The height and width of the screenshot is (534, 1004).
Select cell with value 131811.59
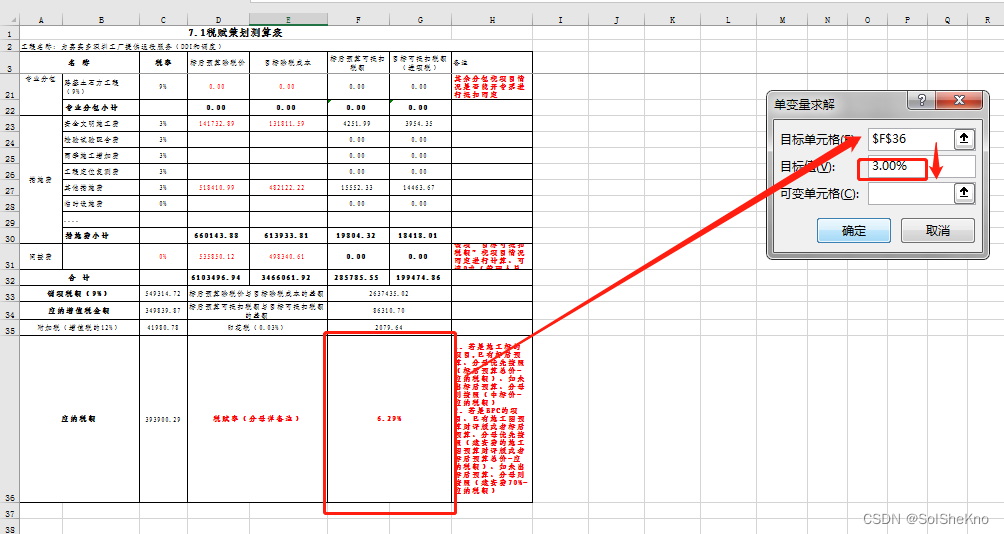point(288,124)
